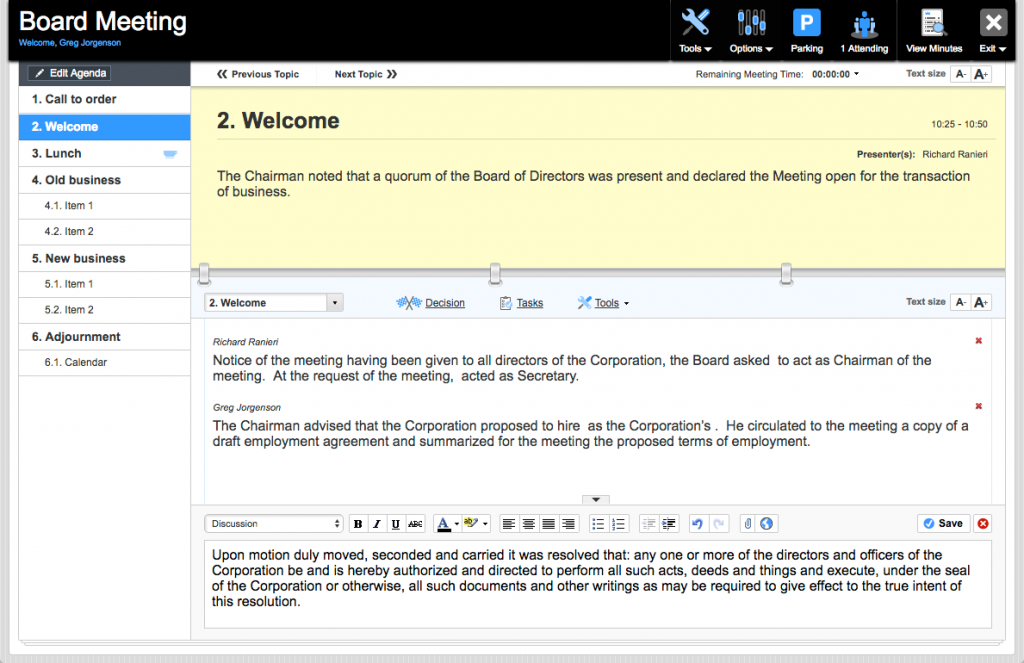The width and height of the screenshot is (1024, 663).
Task: Attach a file with paperclip icon
Action: click(748, 524)
